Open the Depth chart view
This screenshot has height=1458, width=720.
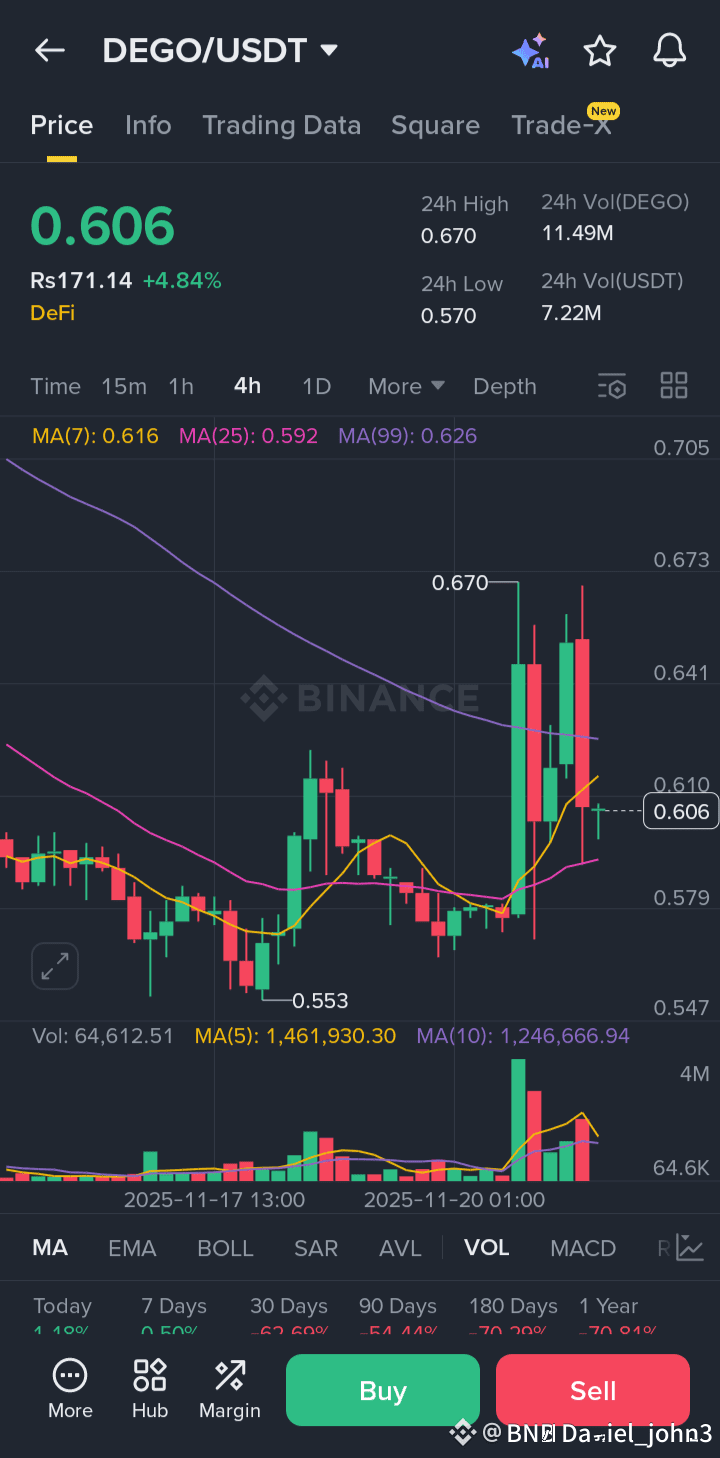pos(505,386)
